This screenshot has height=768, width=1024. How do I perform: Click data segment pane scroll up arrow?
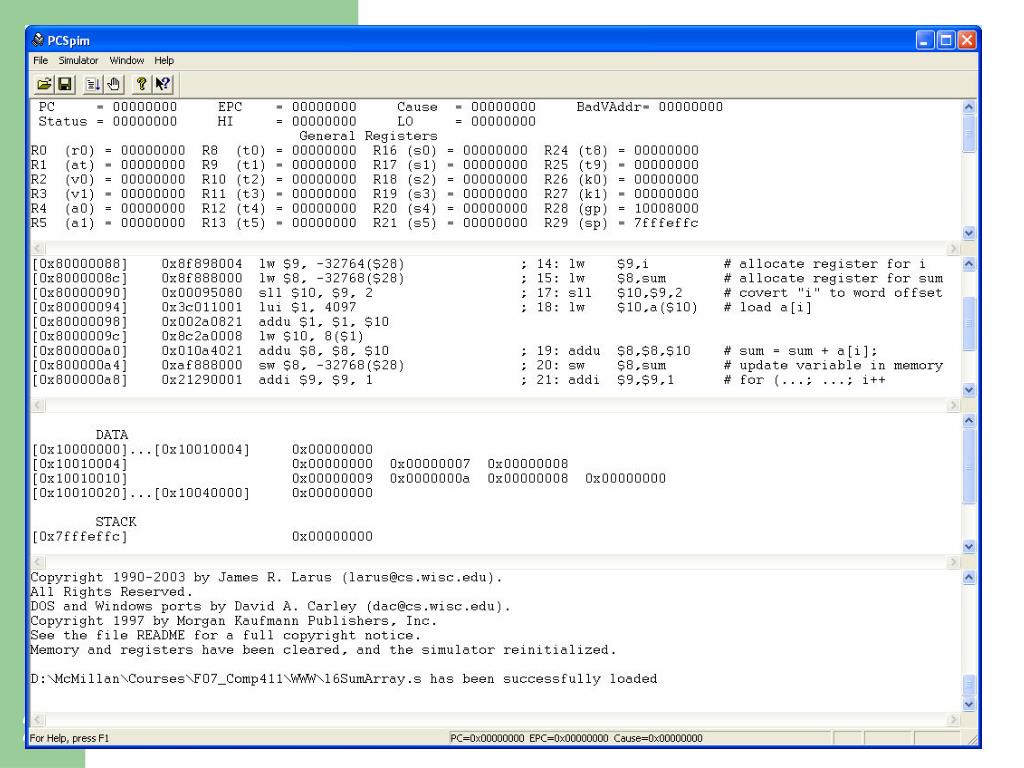coord(969,421)
